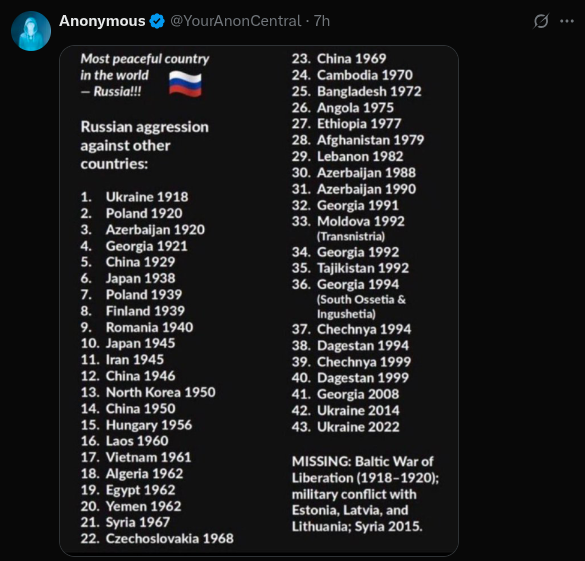Click the 7h post timestamp
Screen dimensions: 585x561
322,21
